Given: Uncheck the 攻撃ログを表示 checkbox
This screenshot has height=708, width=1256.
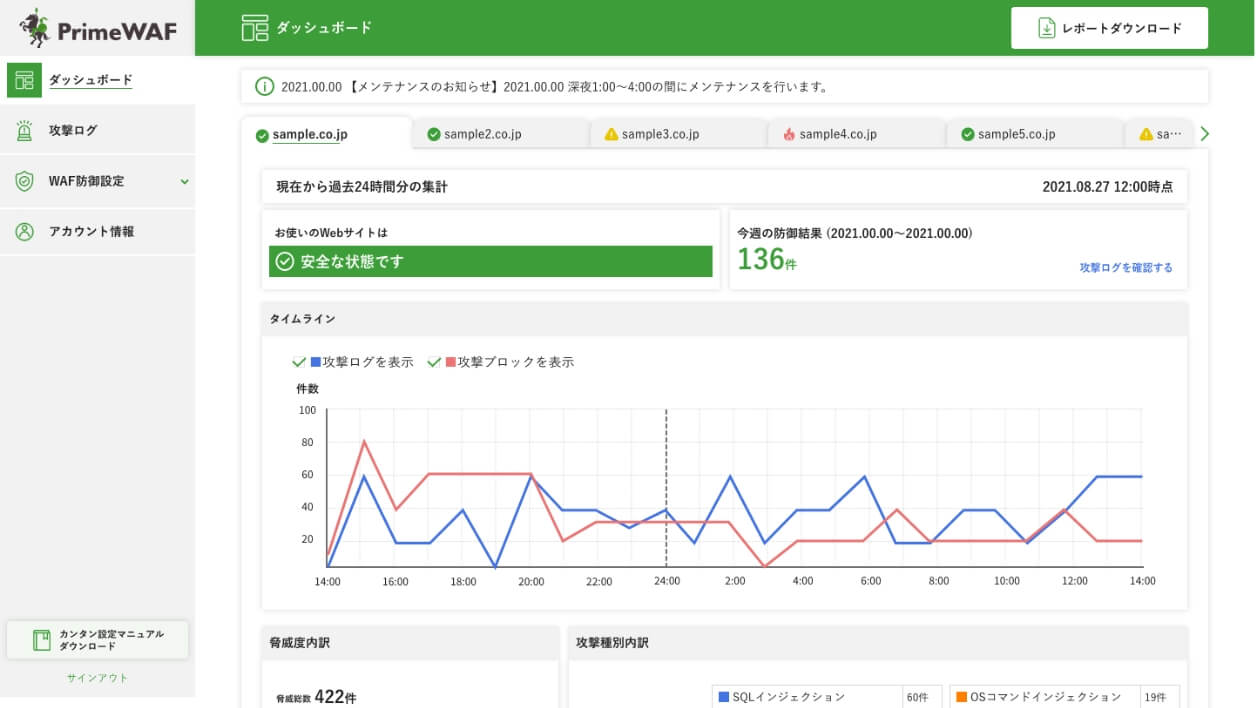Looking at the screenshot, I should pos(300,362).
